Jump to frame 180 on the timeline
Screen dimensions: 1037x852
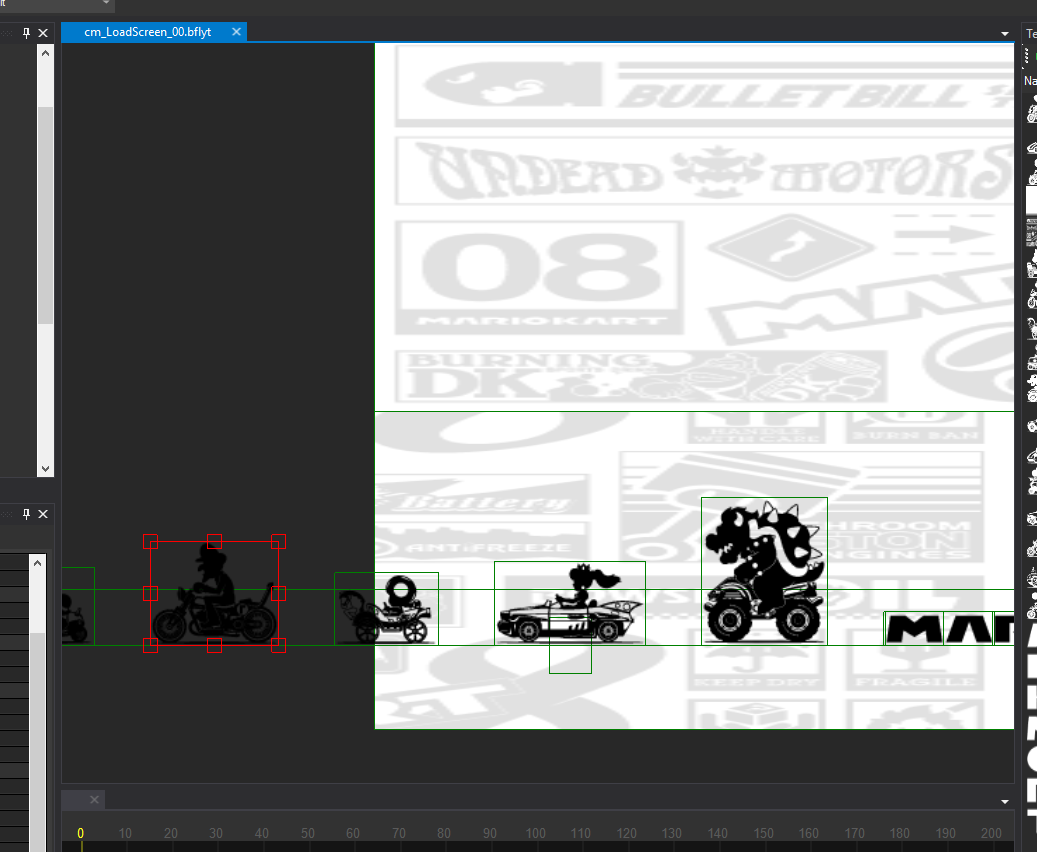[899, 833]
